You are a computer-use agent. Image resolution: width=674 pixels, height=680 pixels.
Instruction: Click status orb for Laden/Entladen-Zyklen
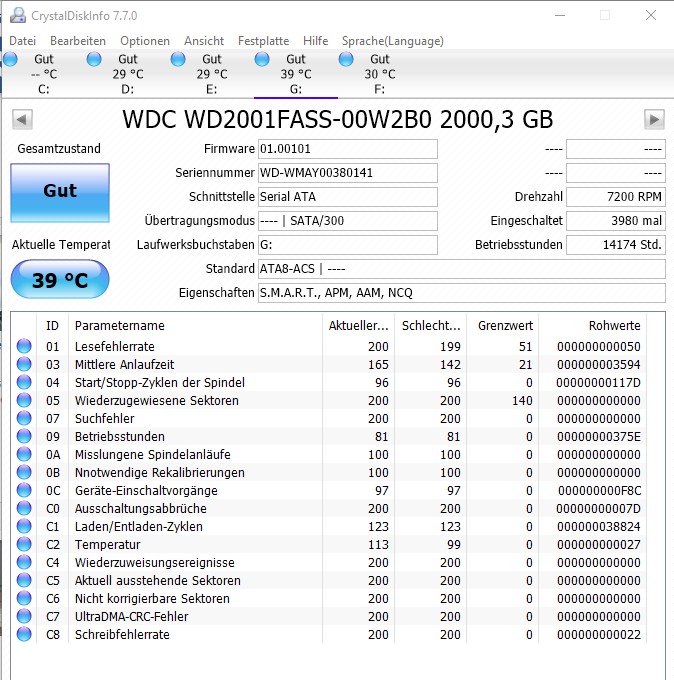click(x=24, y=526)
